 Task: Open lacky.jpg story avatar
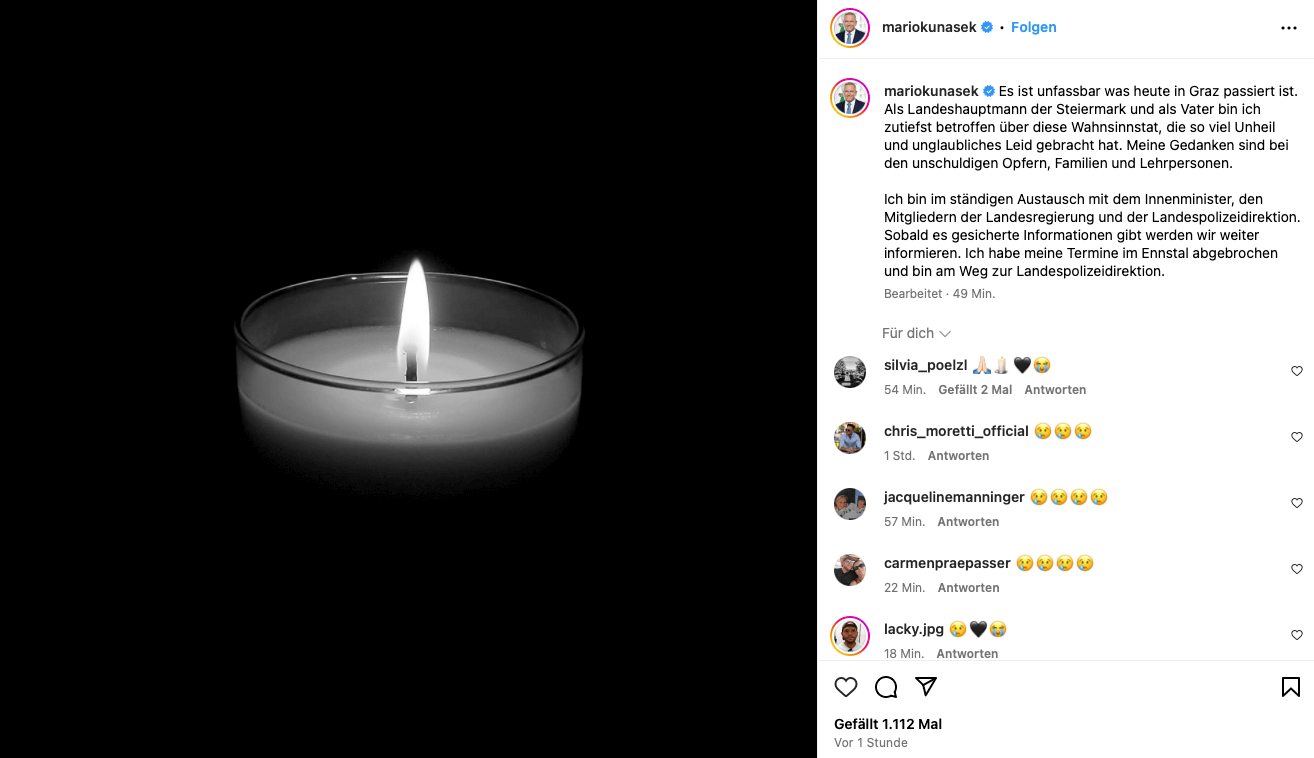(x=850, y=636)
